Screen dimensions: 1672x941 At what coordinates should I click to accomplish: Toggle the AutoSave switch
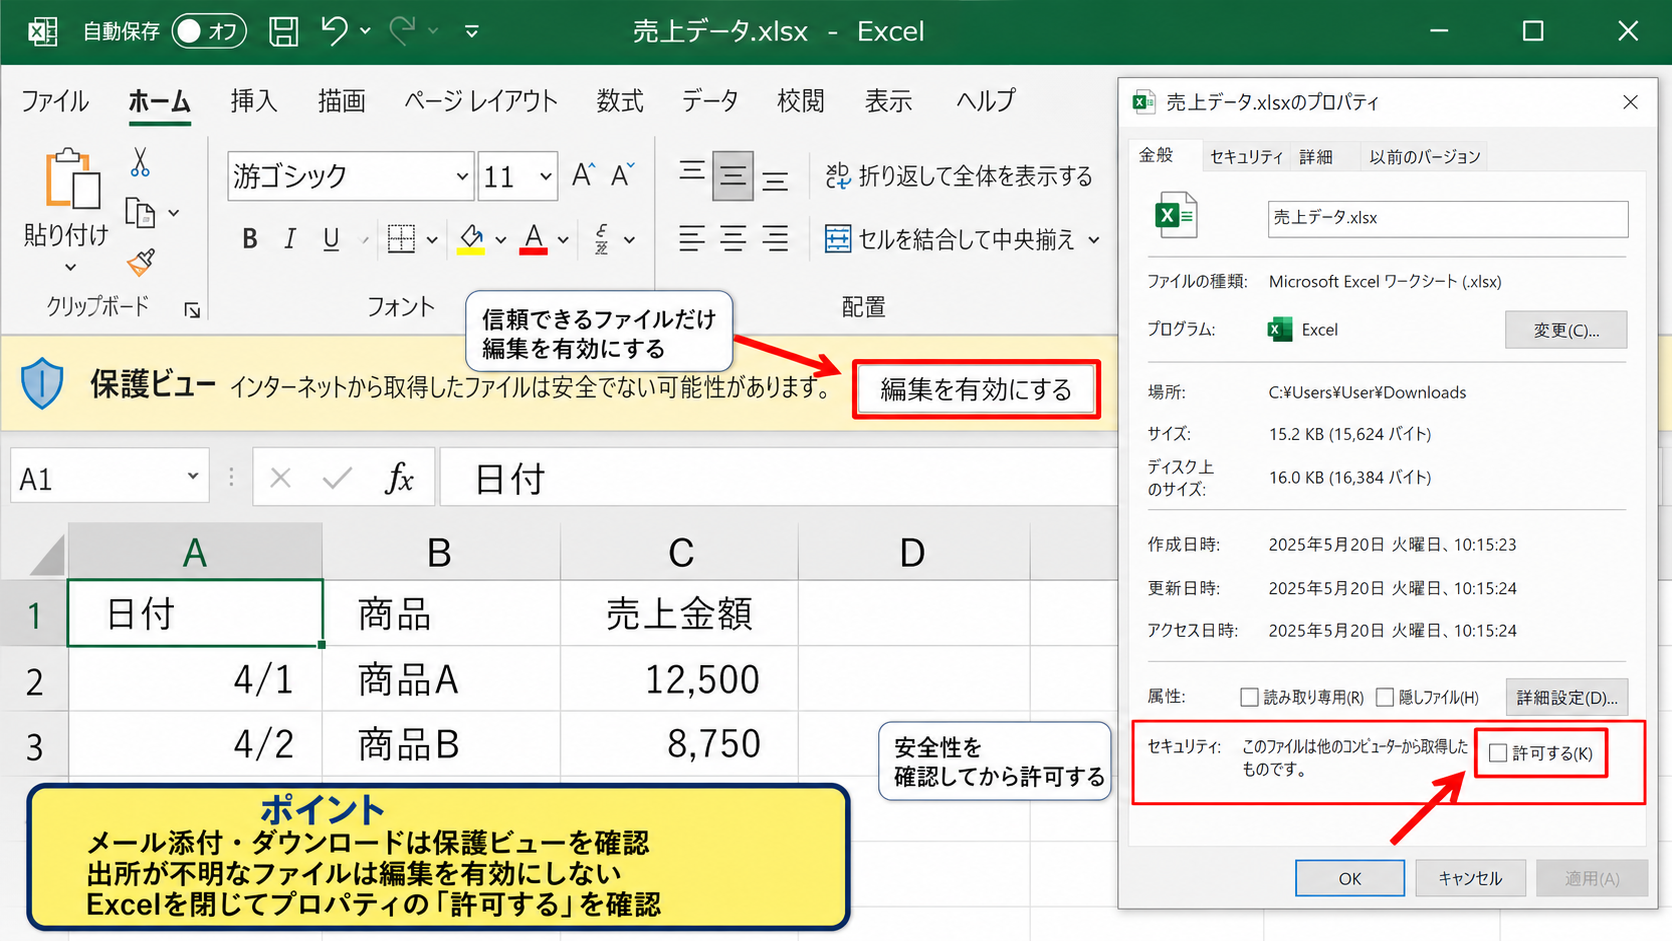click(x=209, y=31)
